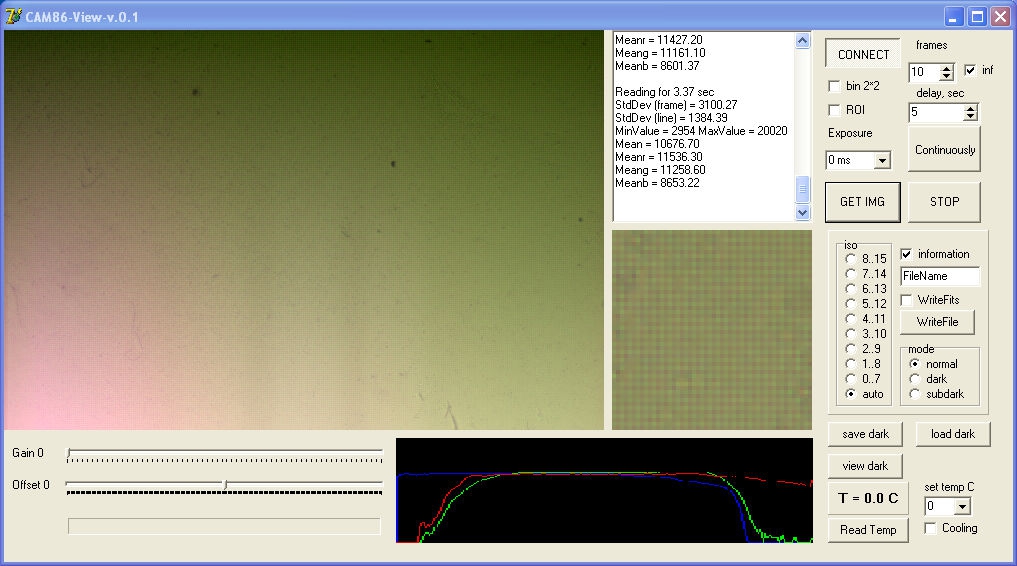
Task: Click the 'StdDev (line) = 1384.39' log line
Action: pyautogui.click(x=671, y=118)
